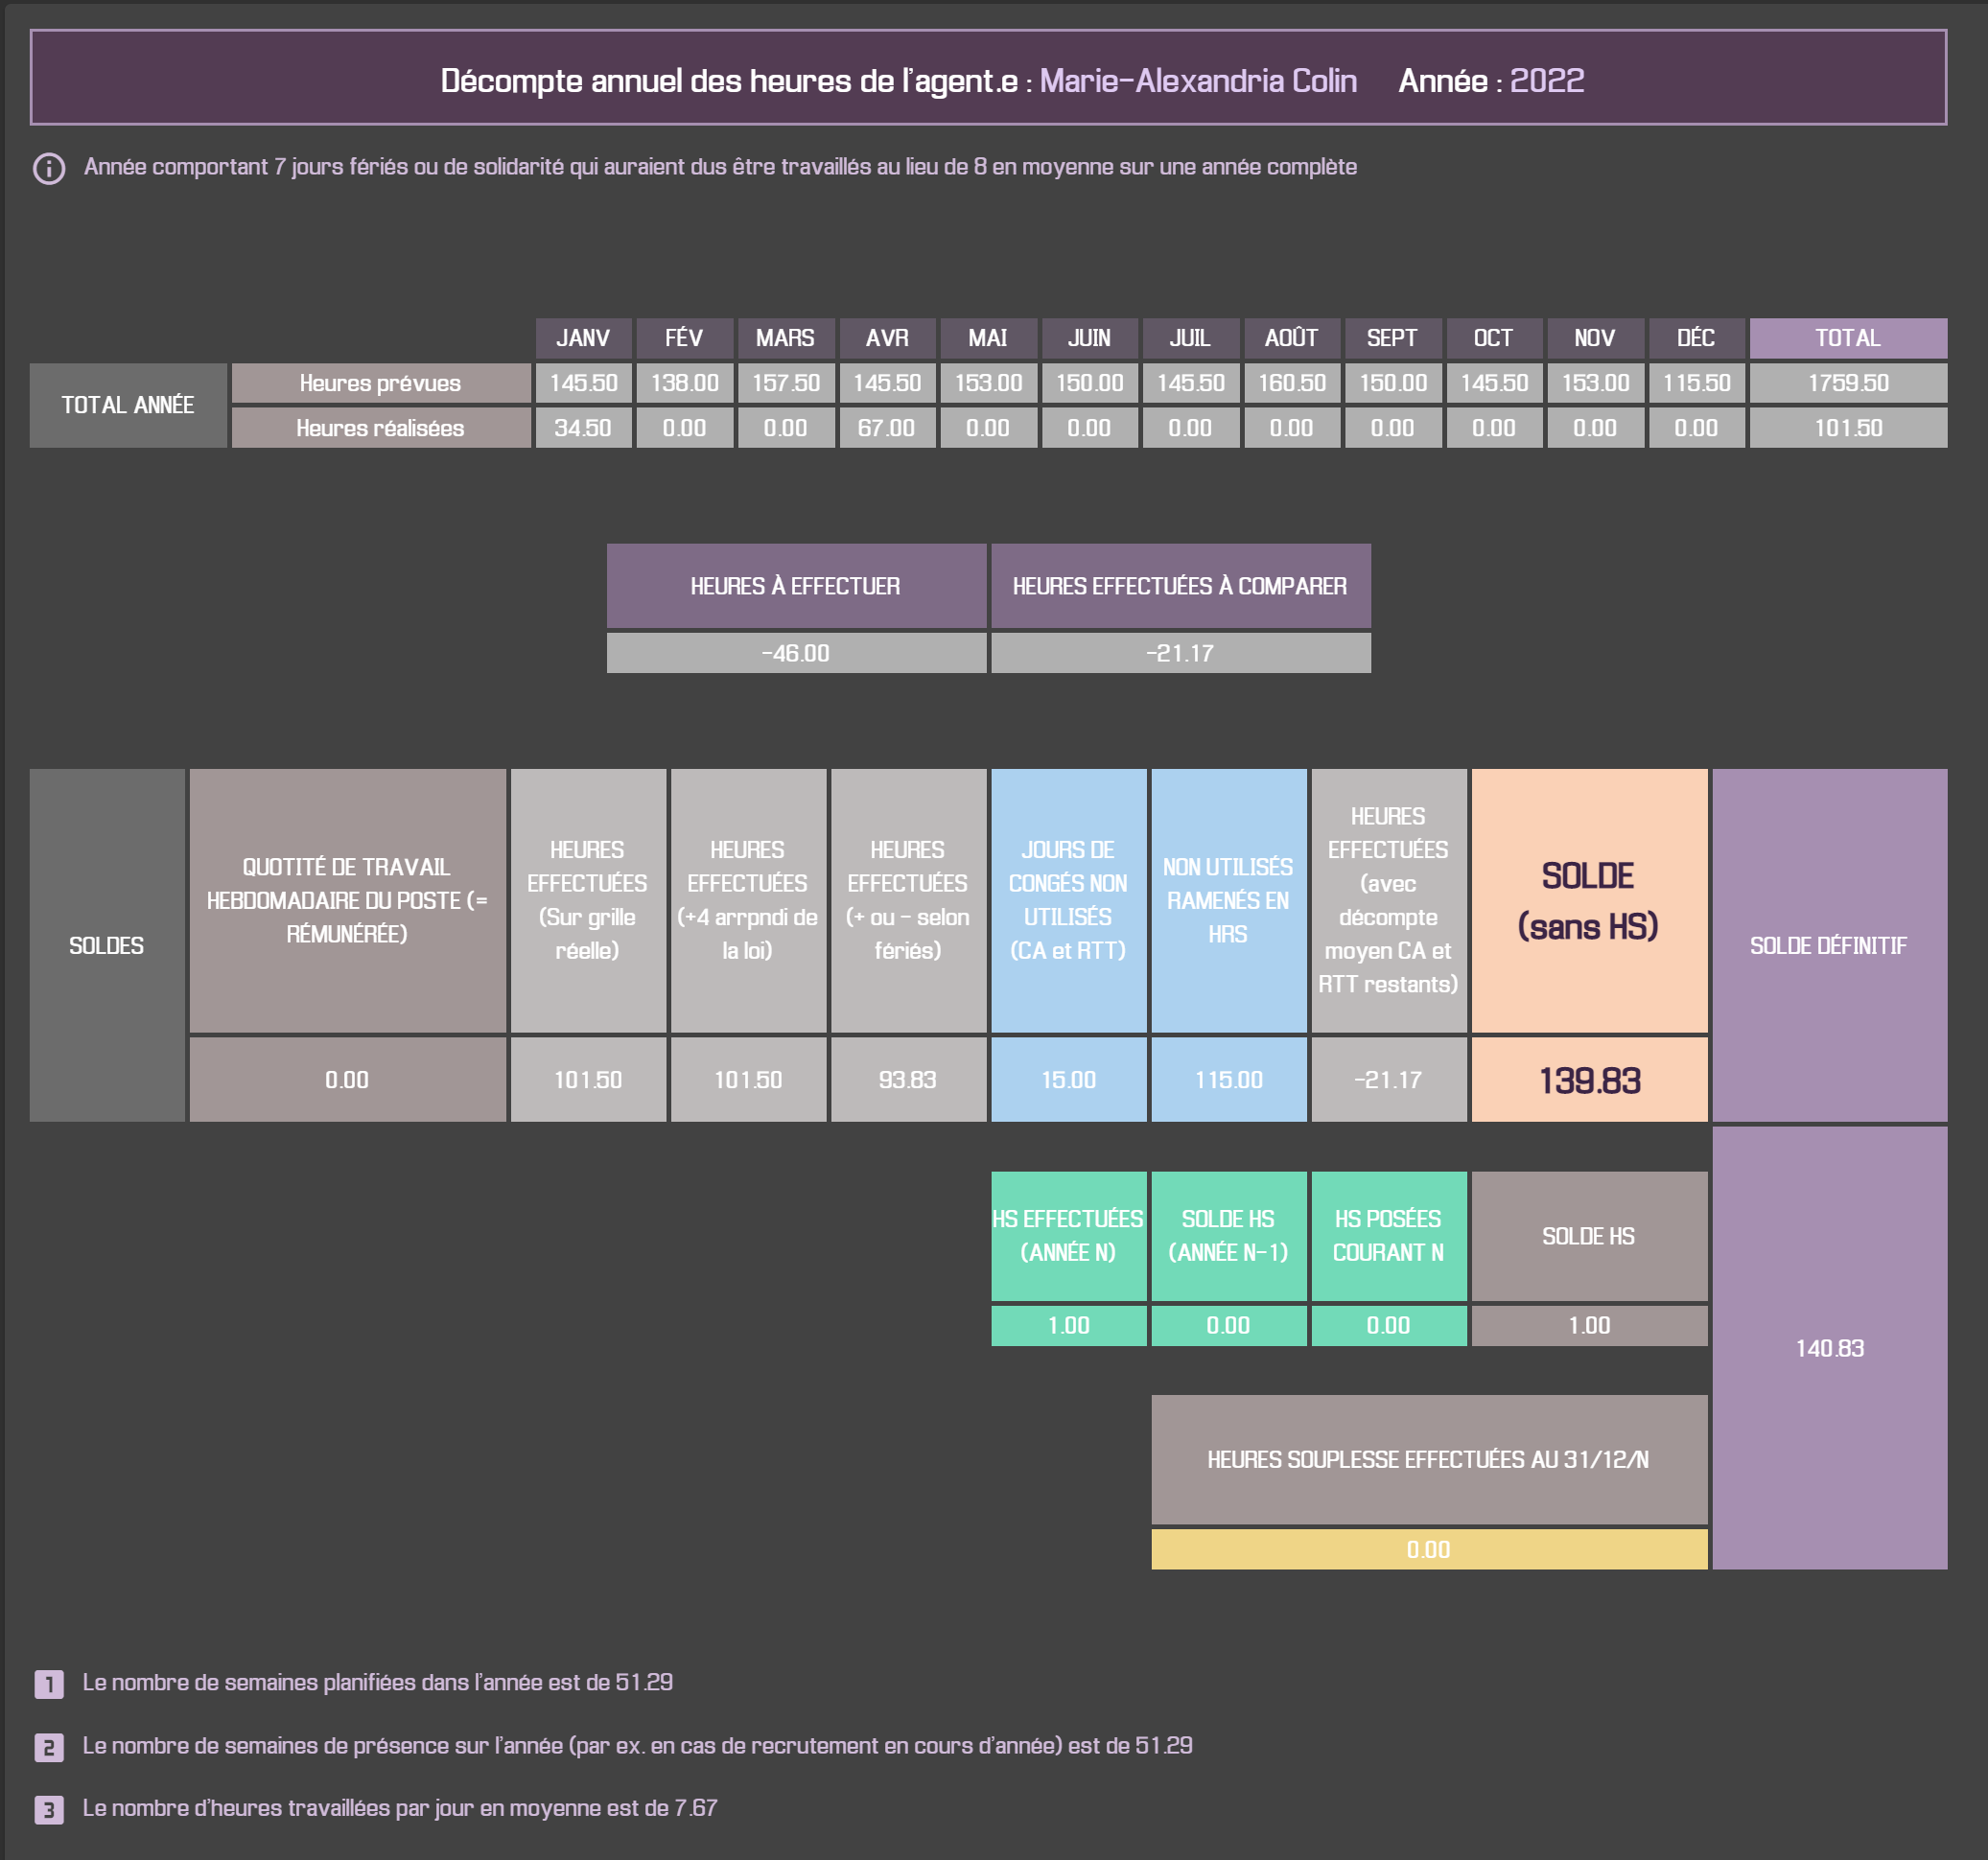Select planned hours total 1759.50

coord(1848,383)
